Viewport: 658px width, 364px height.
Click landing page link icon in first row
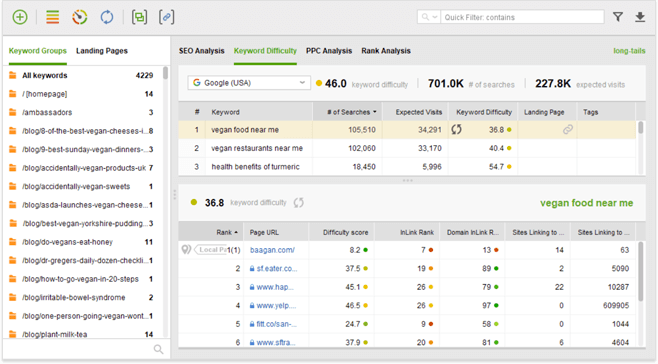(x=568, y=129)
